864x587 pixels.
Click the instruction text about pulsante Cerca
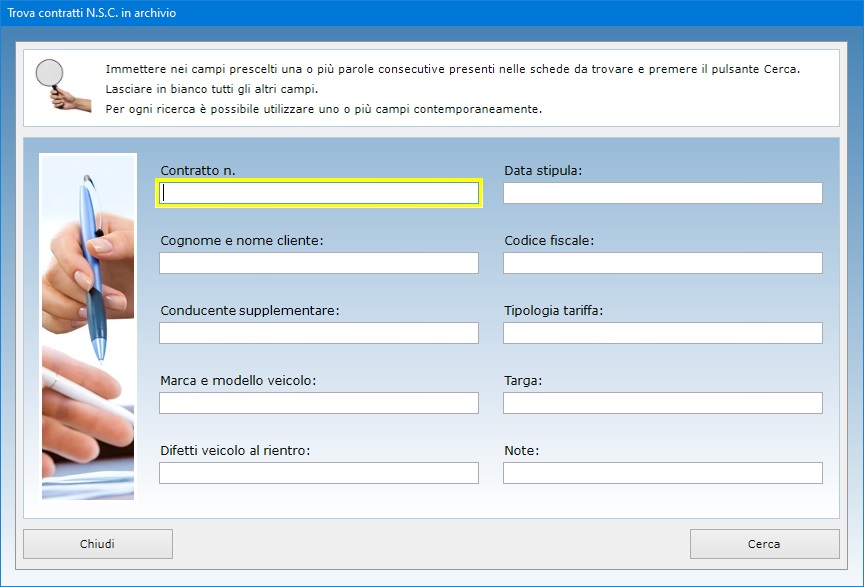[x=452, y=70]
